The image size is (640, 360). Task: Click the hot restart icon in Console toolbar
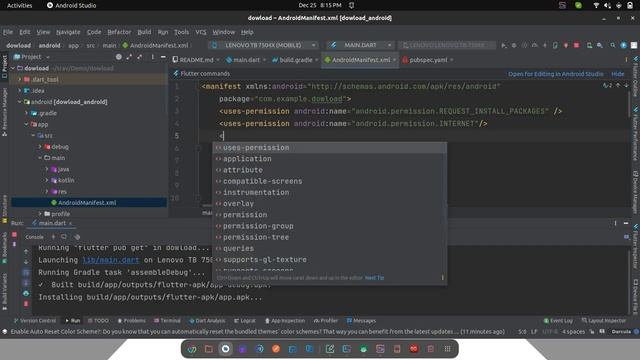click(64, 237)
